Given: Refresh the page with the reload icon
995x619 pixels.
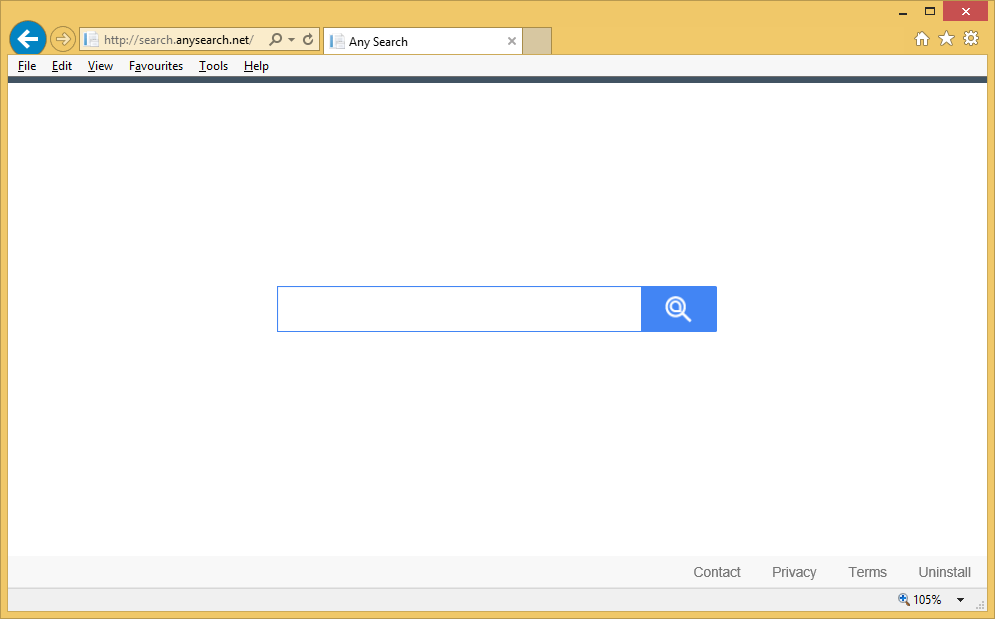Looking at the screenshot, I should pyautogui.click(x=308, y=40).
